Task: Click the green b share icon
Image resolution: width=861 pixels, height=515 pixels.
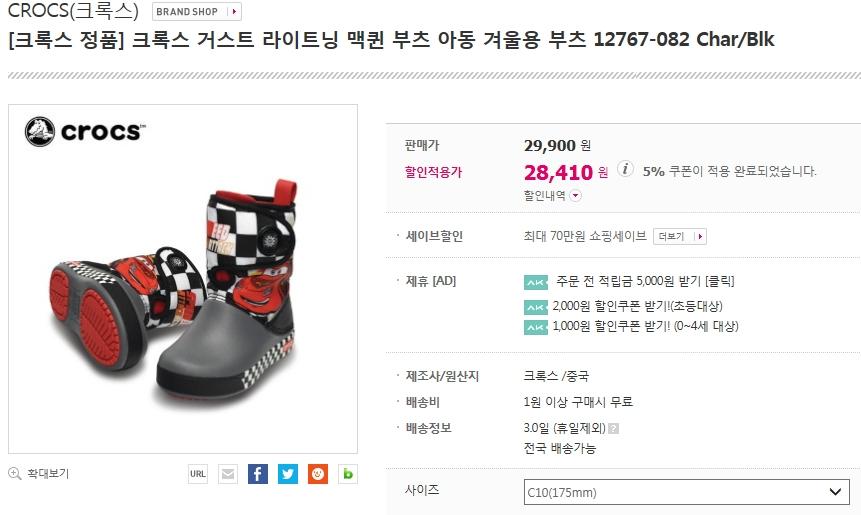Action: [348, 474]
